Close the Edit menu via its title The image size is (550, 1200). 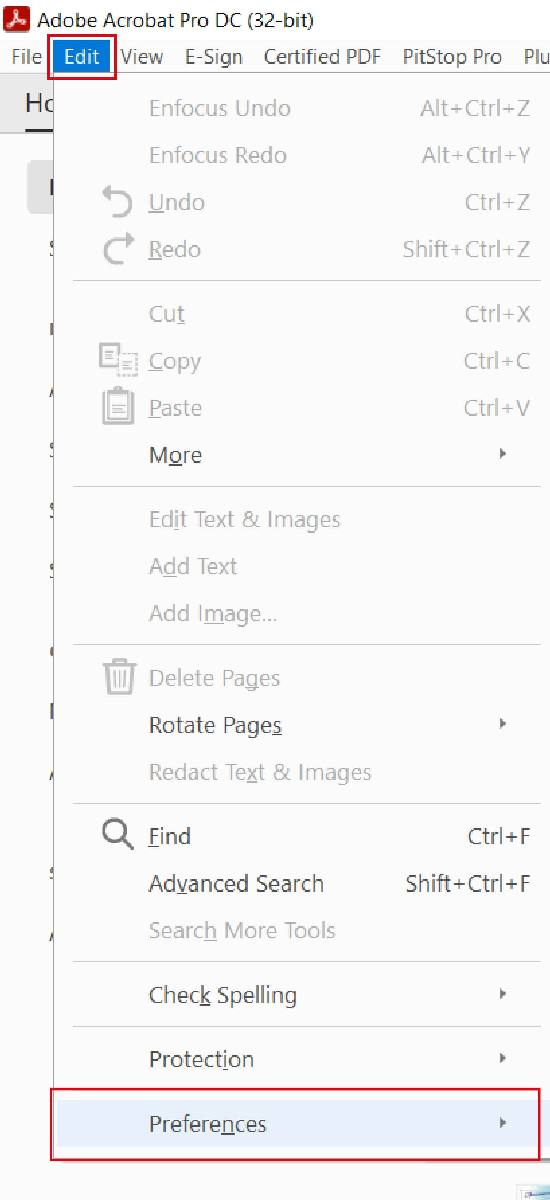[x=82, y=56]
